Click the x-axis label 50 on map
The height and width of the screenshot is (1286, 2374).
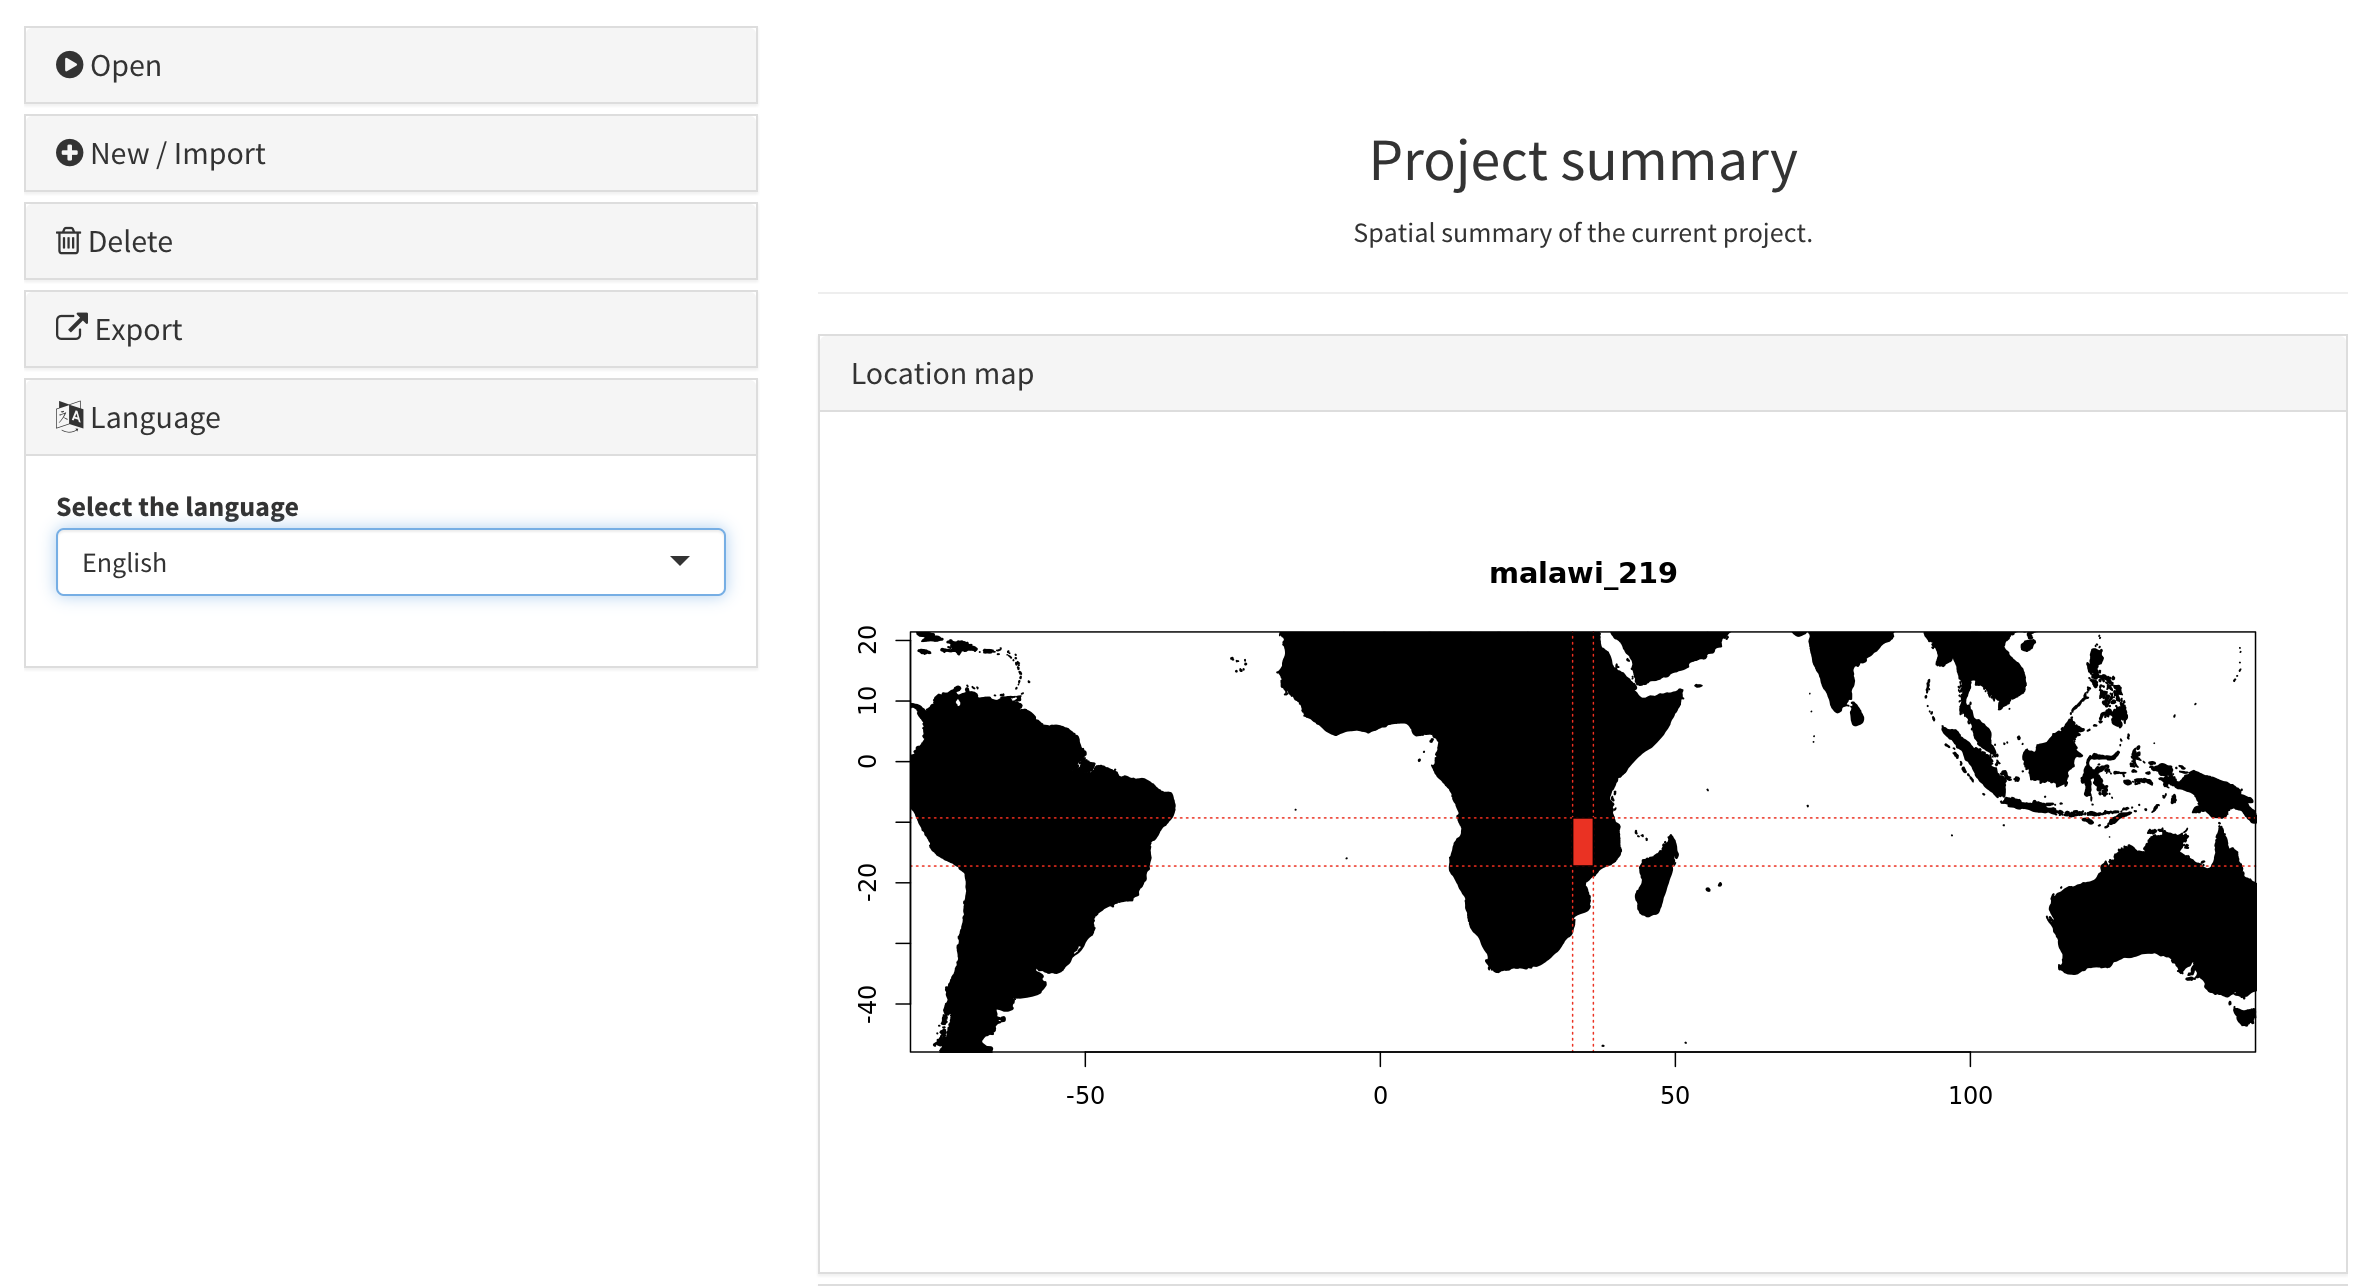tap(1674, 1095)
